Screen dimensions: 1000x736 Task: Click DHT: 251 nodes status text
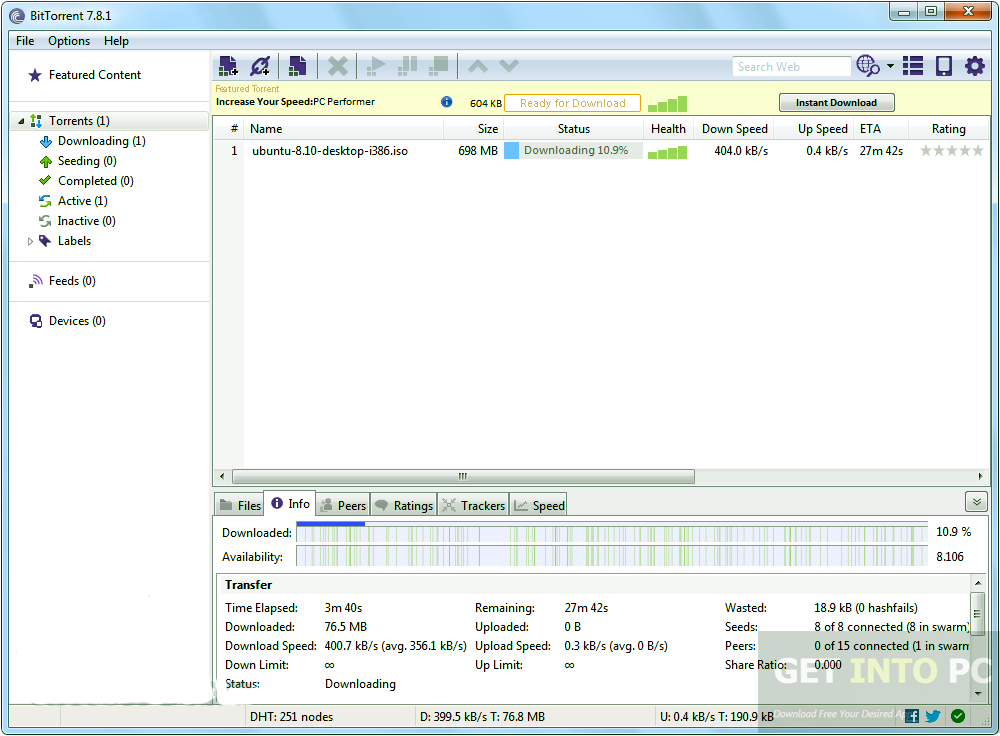click(291, 717)
